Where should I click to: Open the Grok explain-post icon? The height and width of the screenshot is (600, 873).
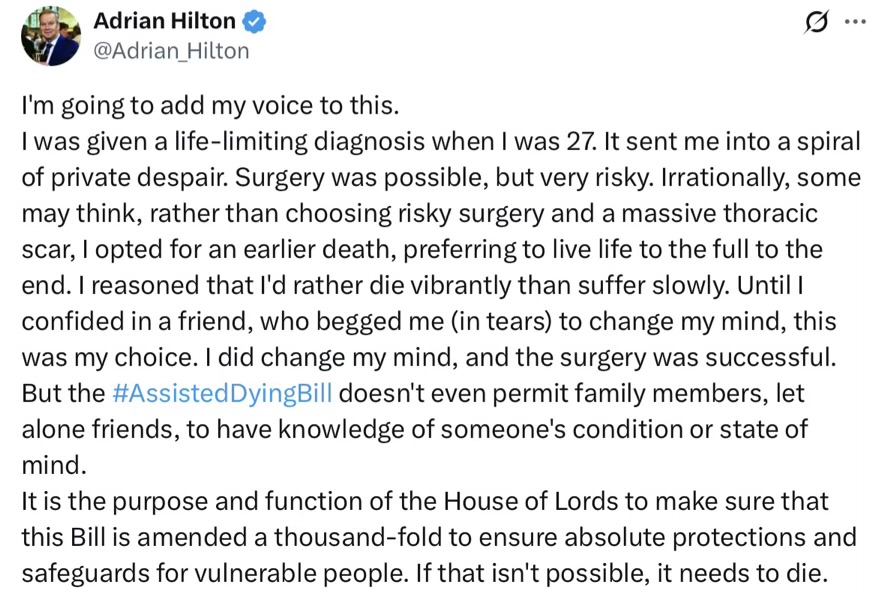816,22
